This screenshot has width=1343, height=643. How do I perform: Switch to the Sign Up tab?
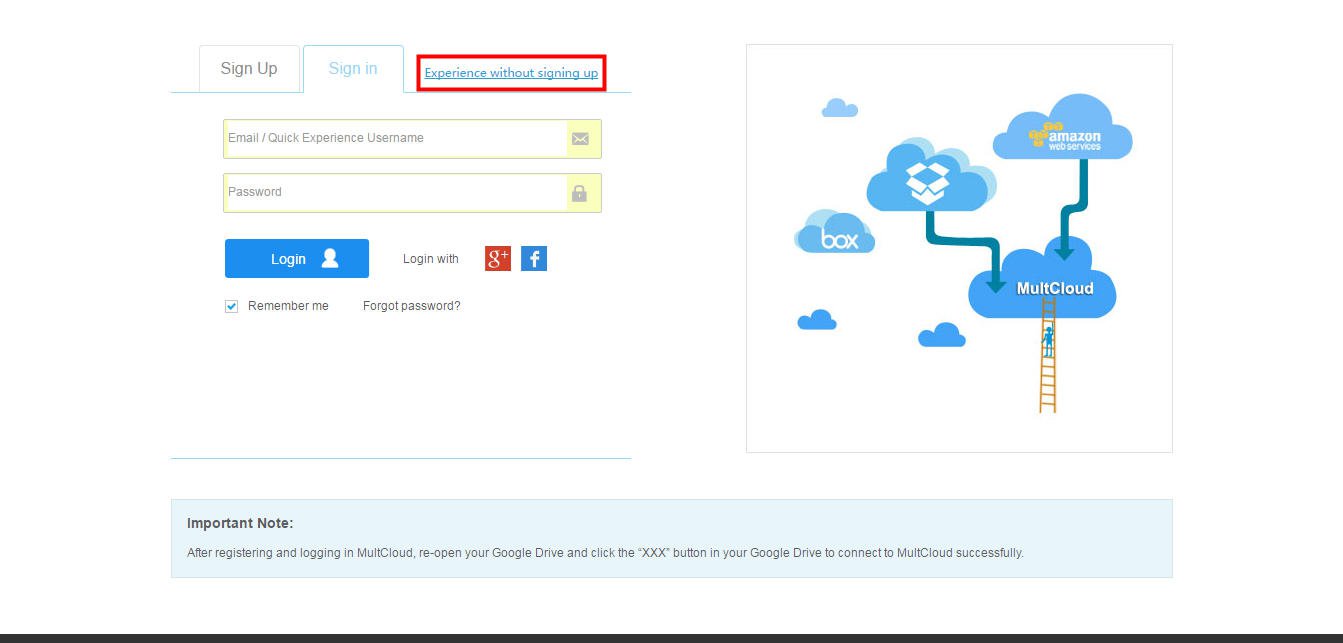[249, 69]
